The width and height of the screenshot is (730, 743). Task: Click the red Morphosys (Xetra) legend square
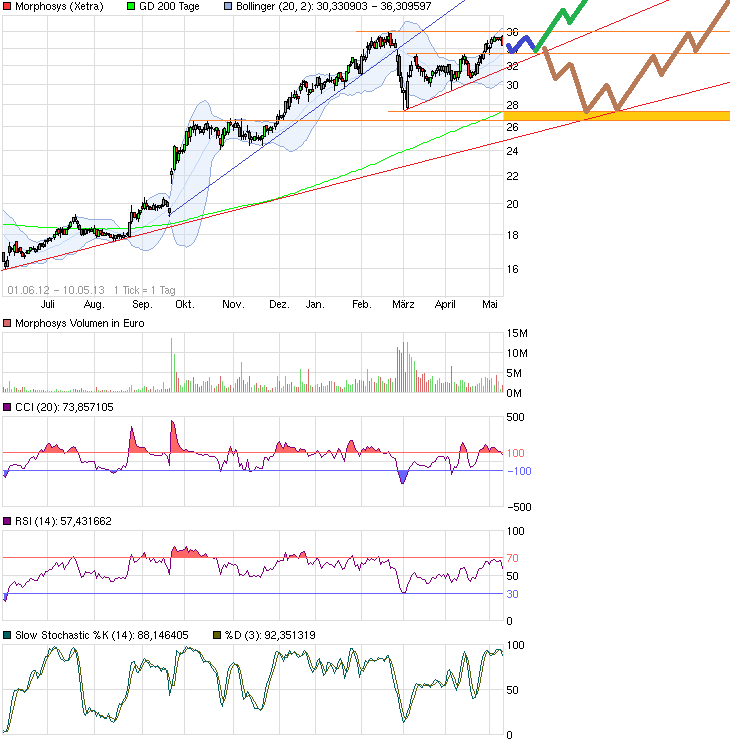[x=7, y=7]
